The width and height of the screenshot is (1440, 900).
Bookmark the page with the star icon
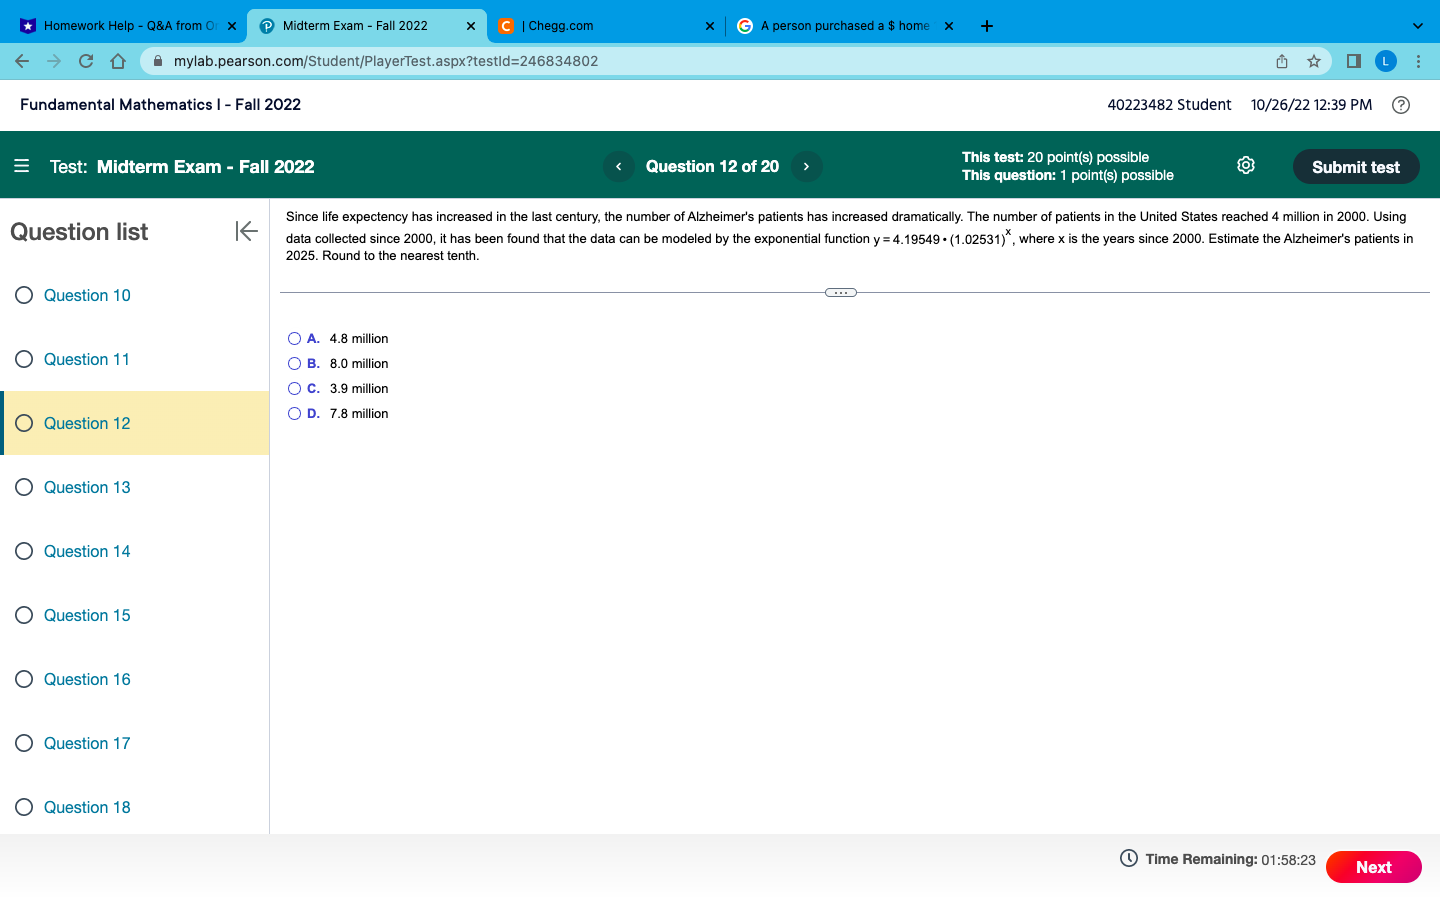click(1314, 61)
